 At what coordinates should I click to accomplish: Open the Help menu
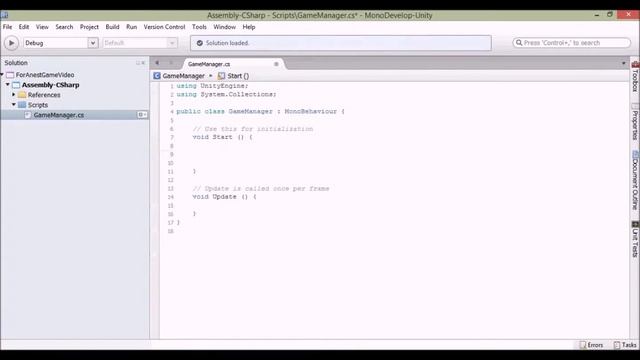[249, 27]
